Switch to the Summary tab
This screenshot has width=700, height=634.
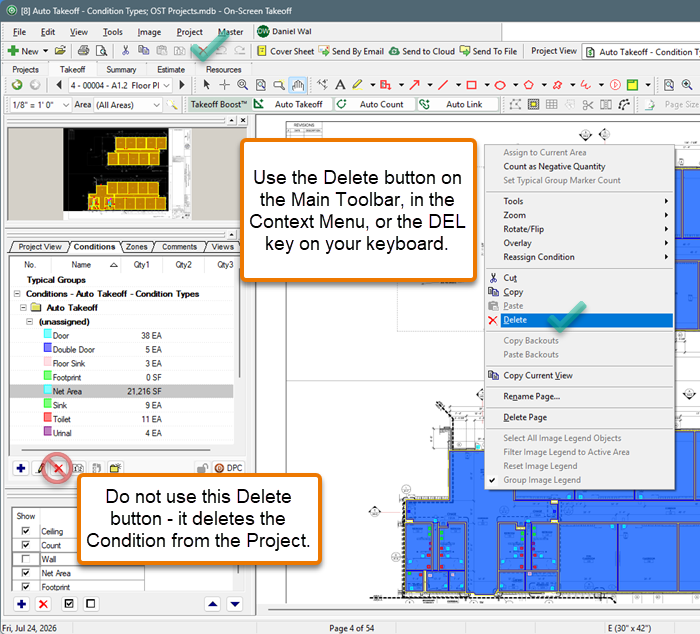tap(121, 70)
